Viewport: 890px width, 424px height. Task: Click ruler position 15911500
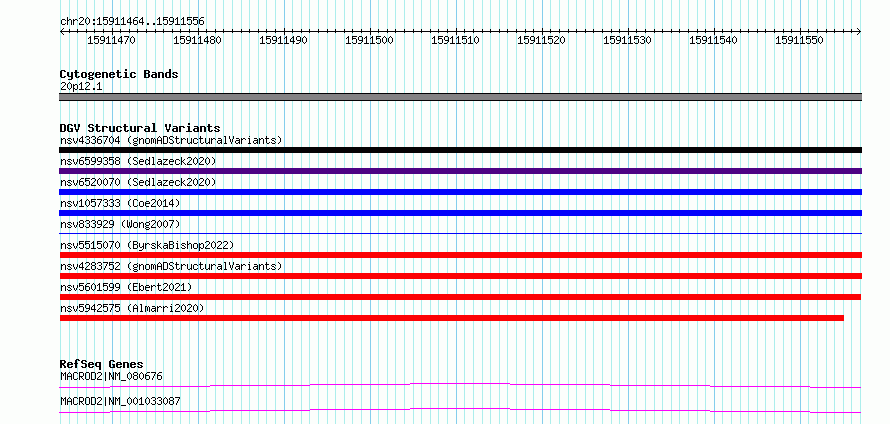pyautogui.click(x=369, y=40)
